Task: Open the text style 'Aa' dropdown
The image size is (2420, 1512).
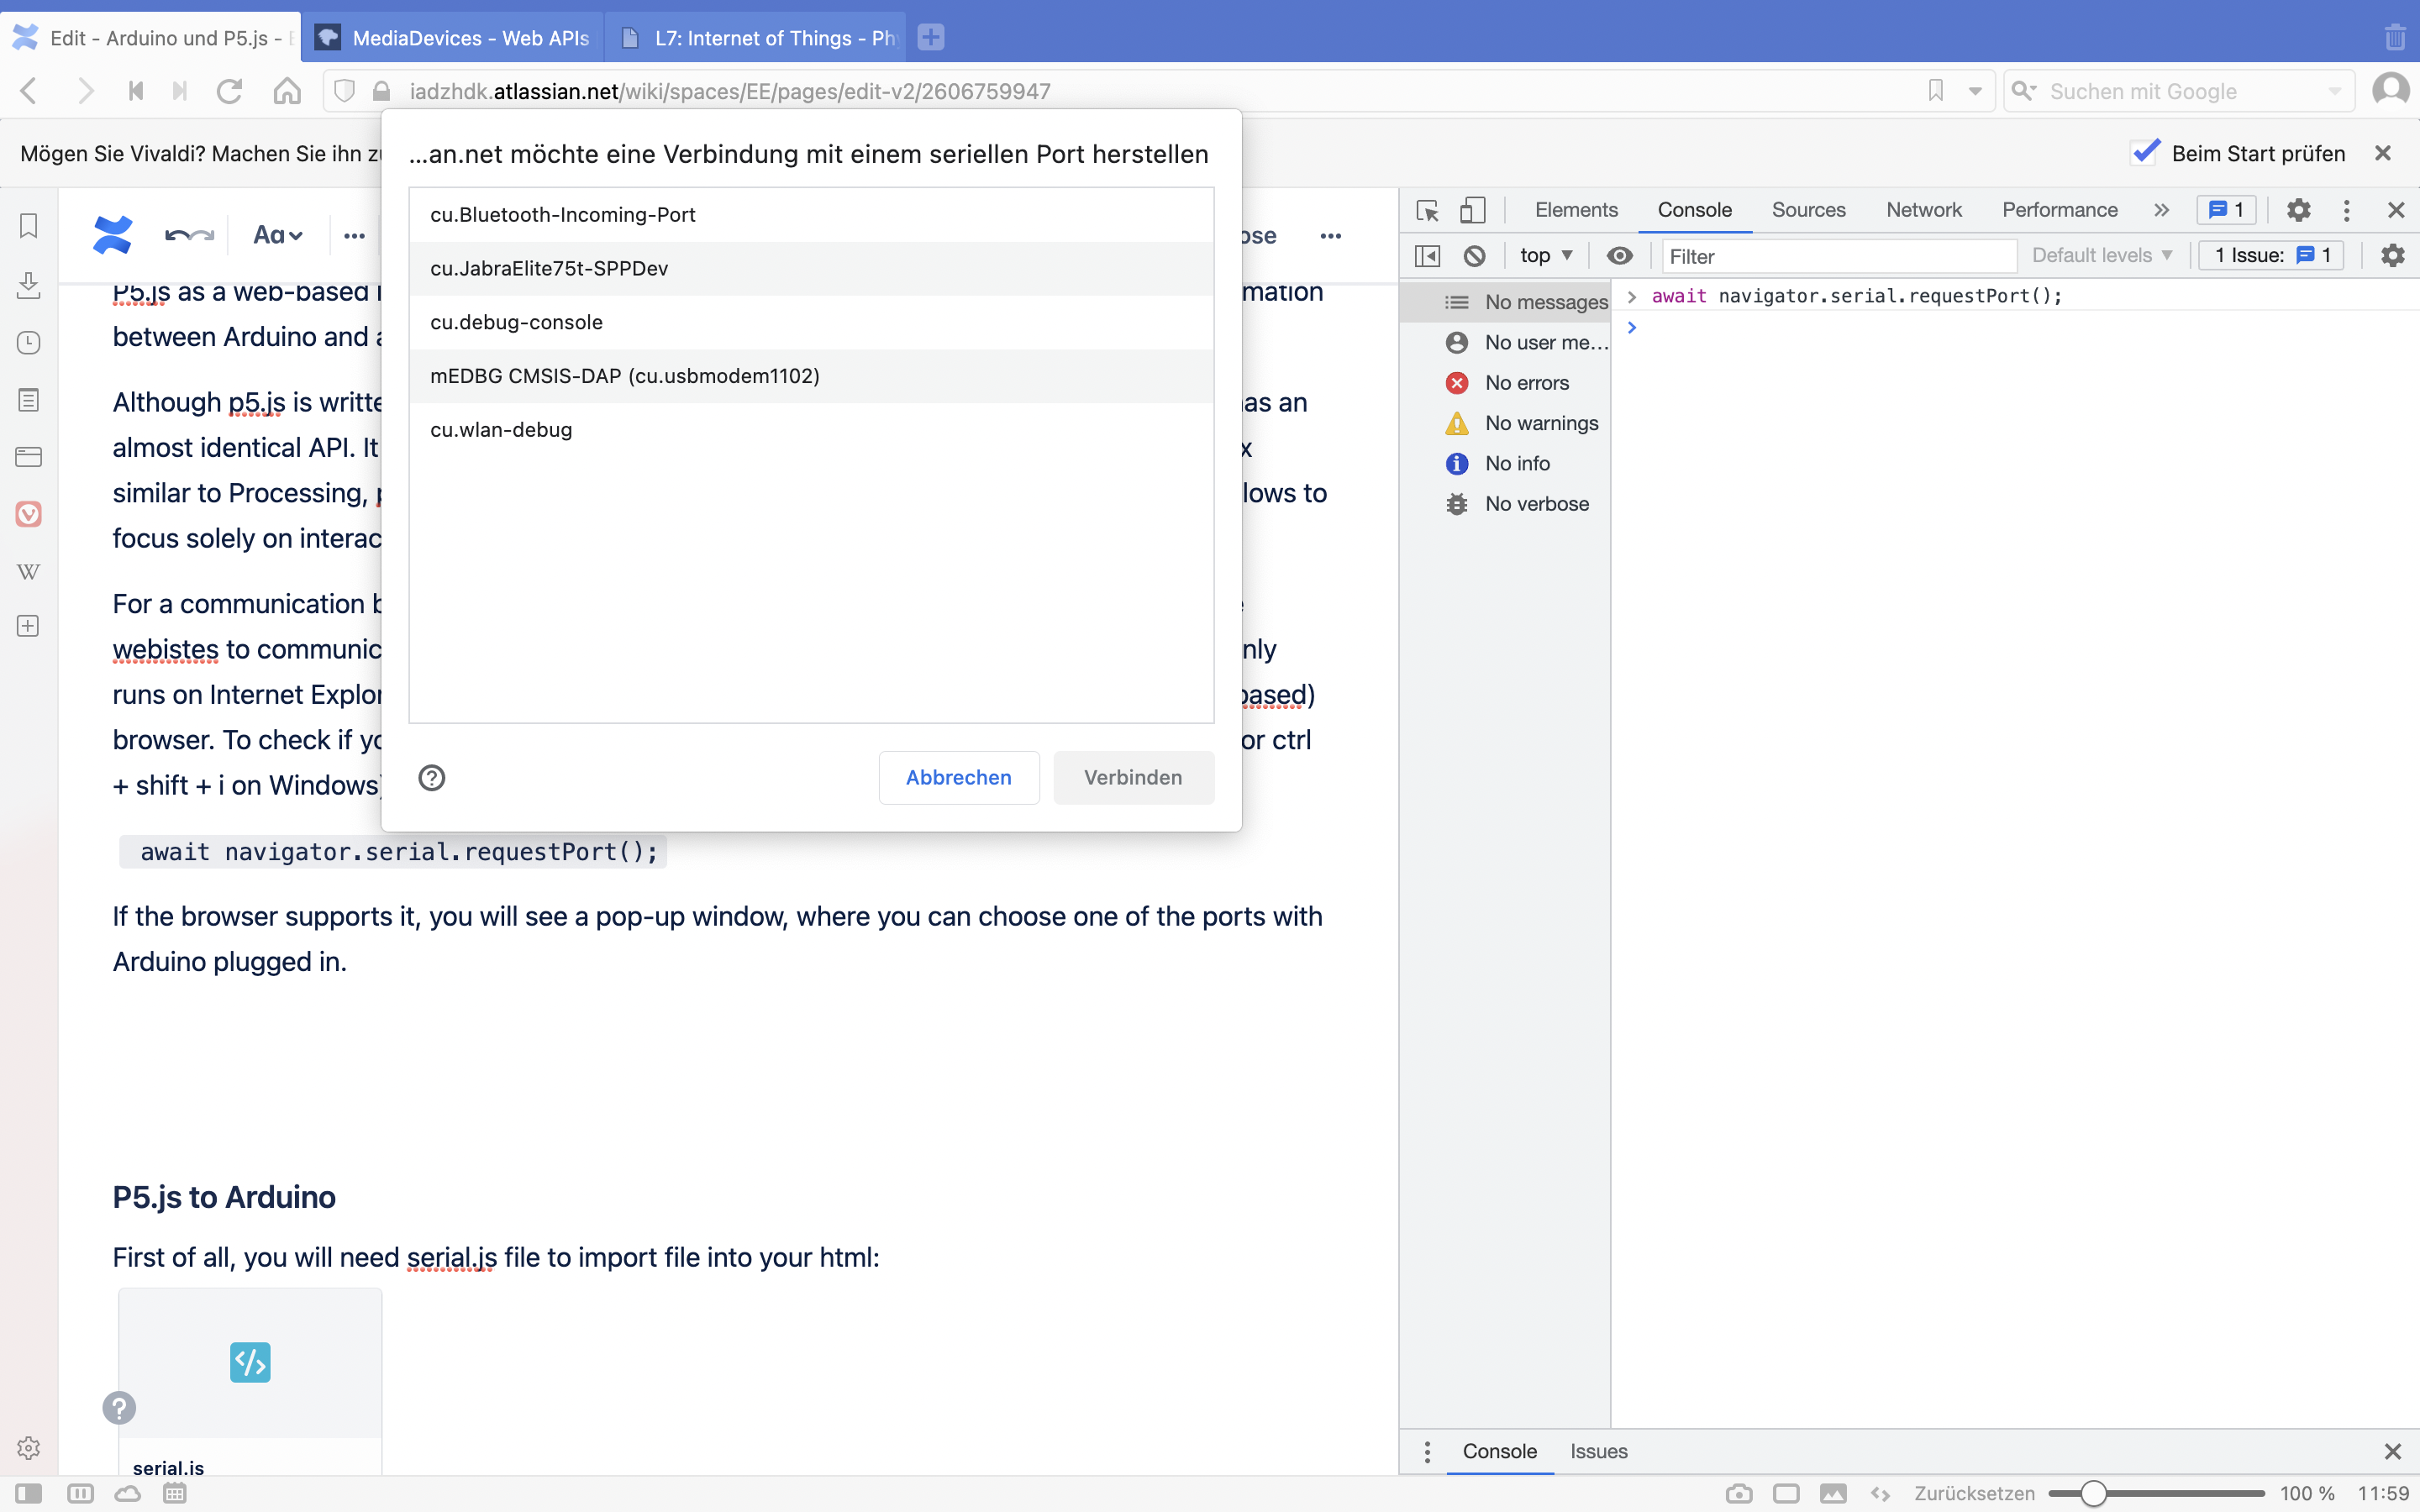Action: pos(277,235)
